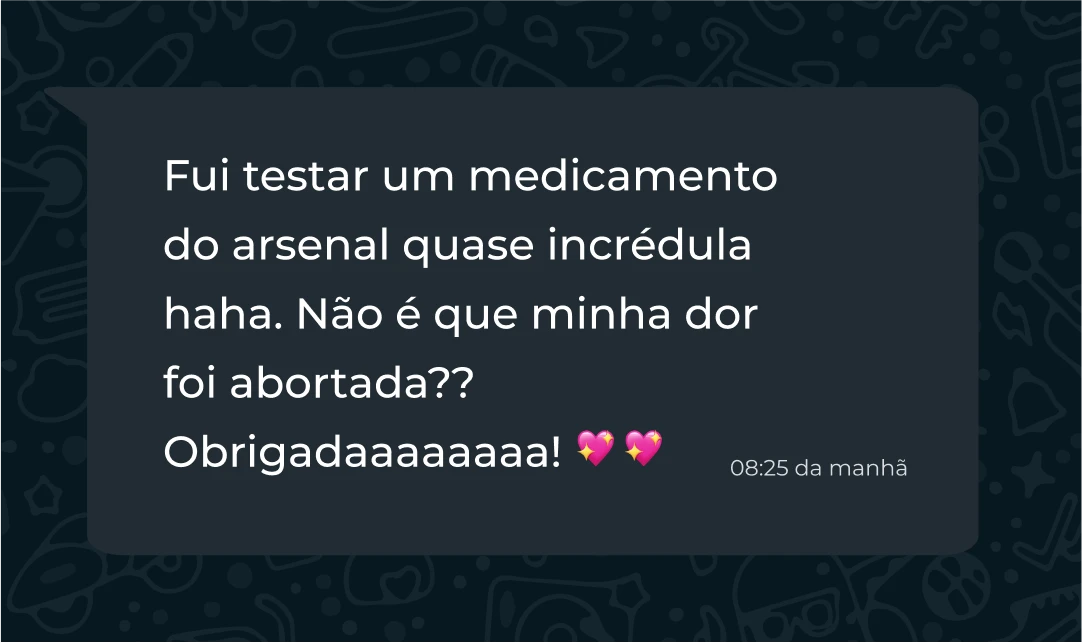Click the 08:25 da manhã timestamp

[818, 468]
